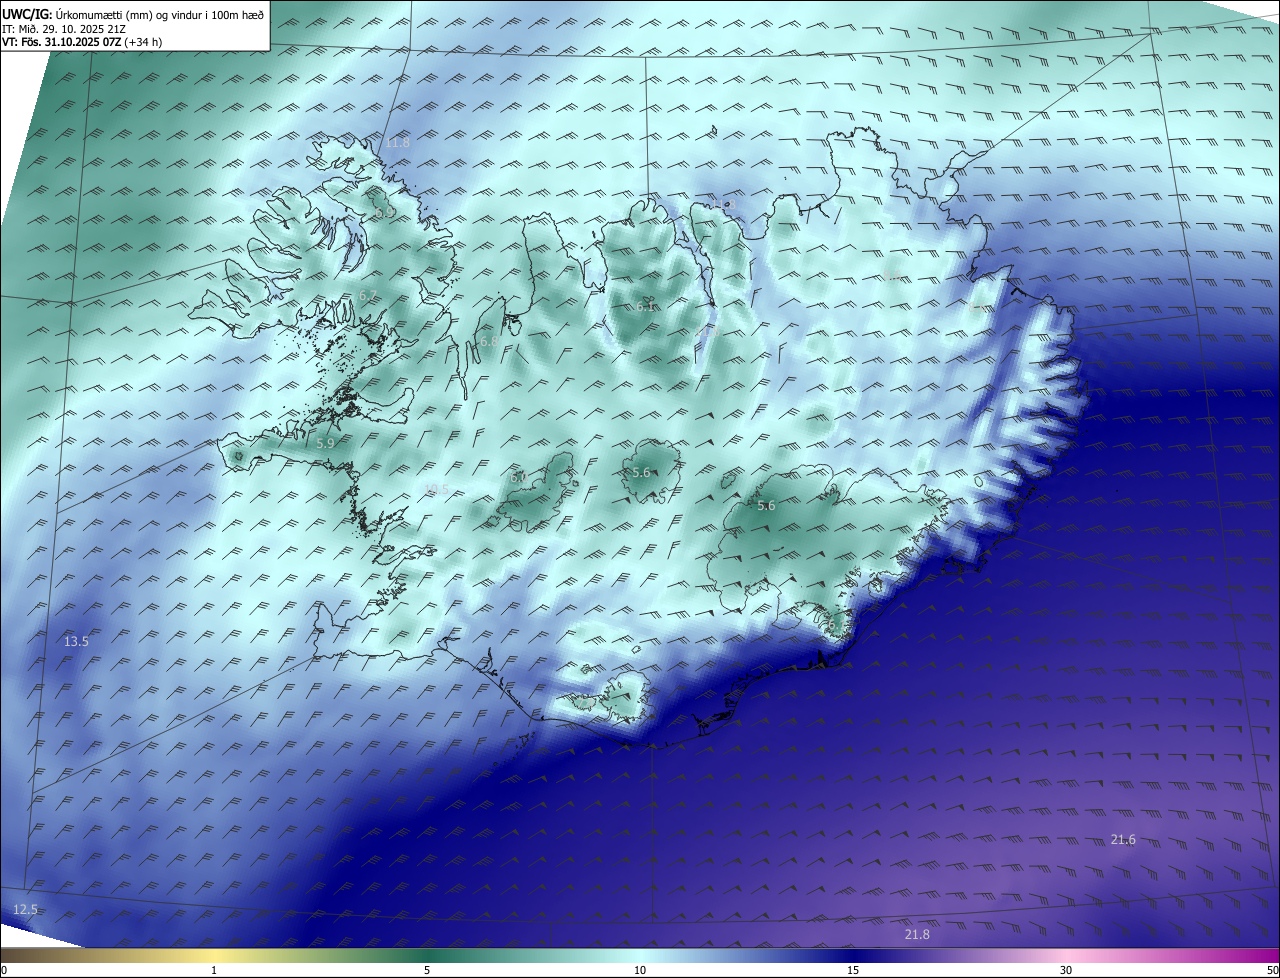The width and height of the screenshot is (1280, 978).
Task: Click the 5 tick label on the color scale
Action: (427, 971)
